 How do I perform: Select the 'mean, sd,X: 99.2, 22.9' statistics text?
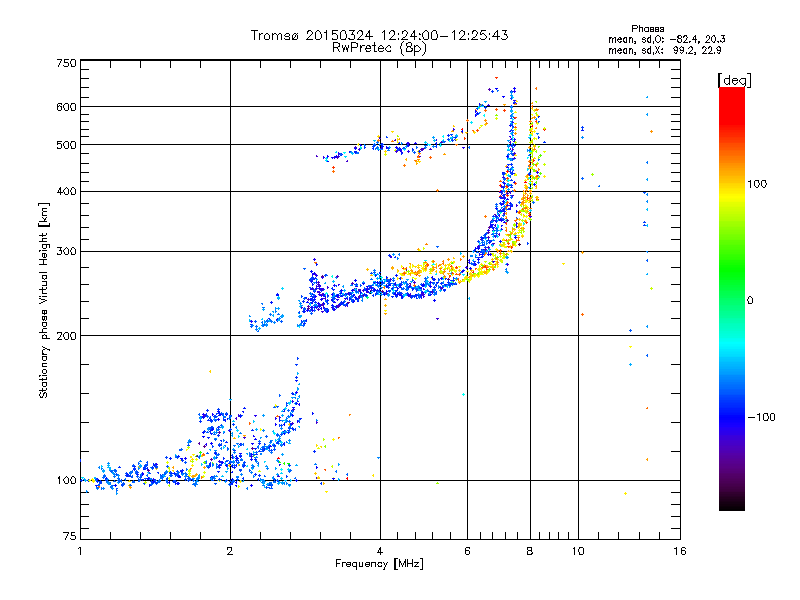664,50
